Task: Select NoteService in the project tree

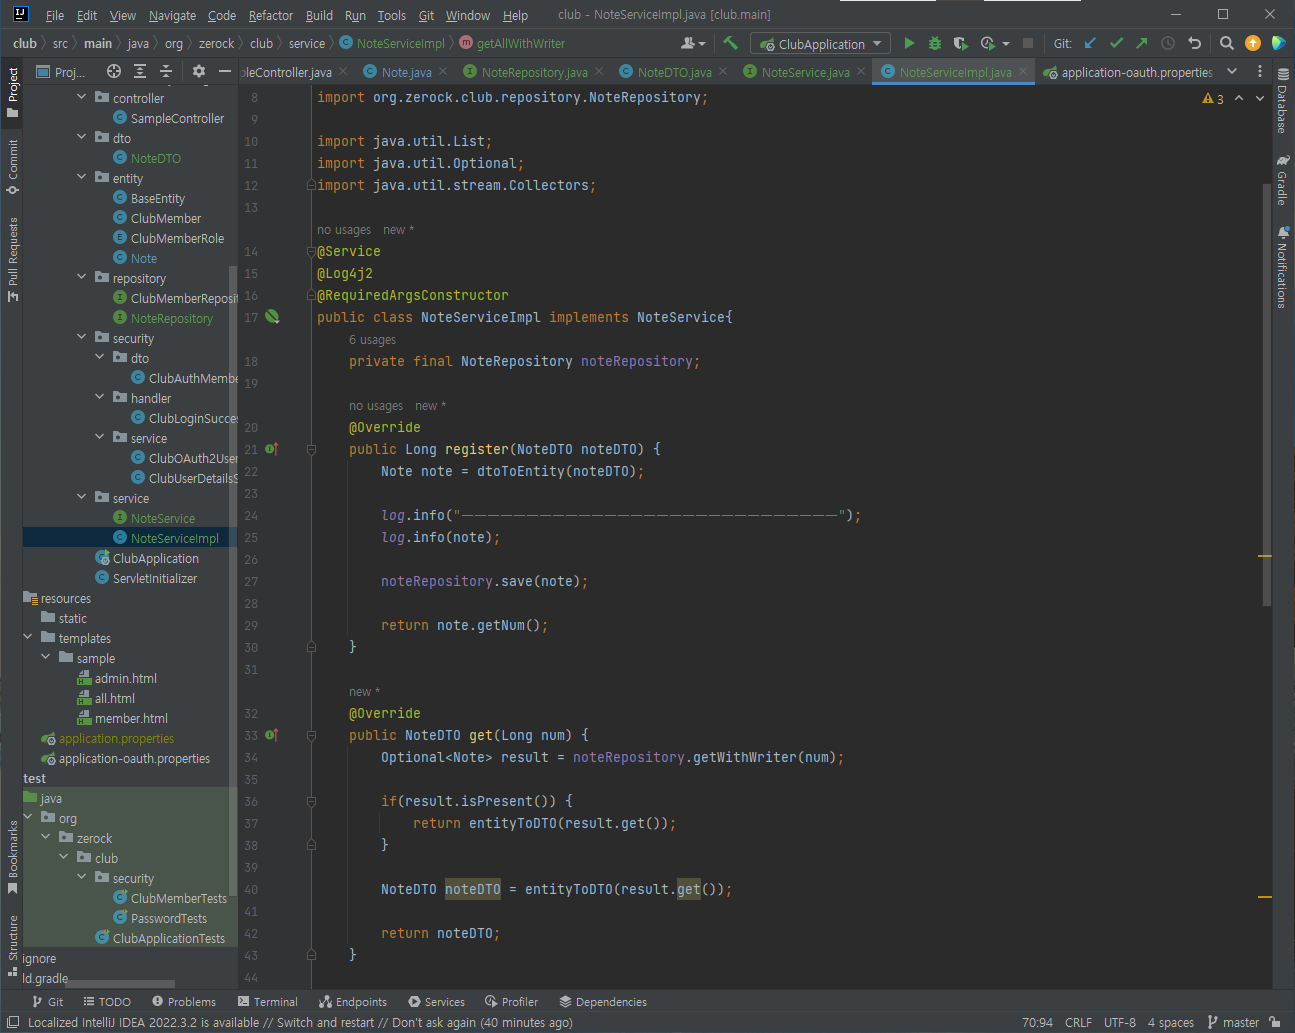Action: point(162,518)
